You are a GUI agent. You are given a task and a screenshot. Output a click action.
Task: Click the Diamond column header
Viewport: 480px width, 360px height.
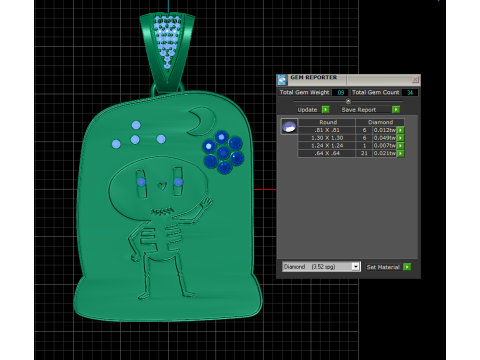[380, 122]
